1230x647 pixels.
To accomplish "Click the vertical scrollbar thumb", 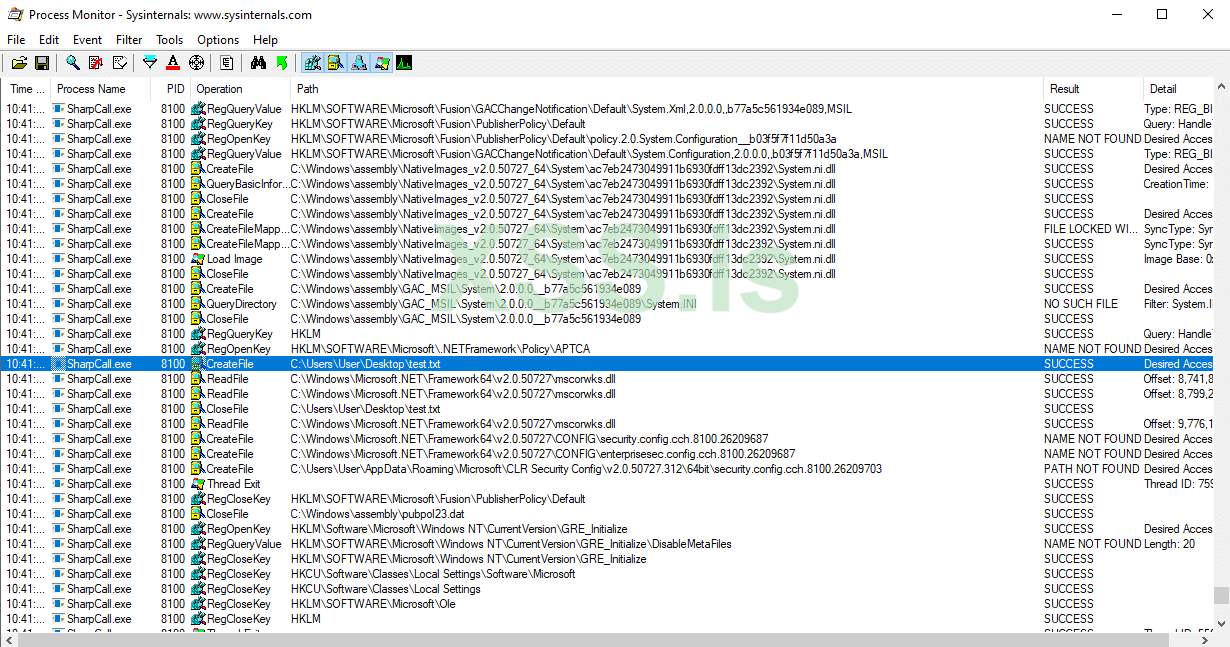I will click(1221, 595).
